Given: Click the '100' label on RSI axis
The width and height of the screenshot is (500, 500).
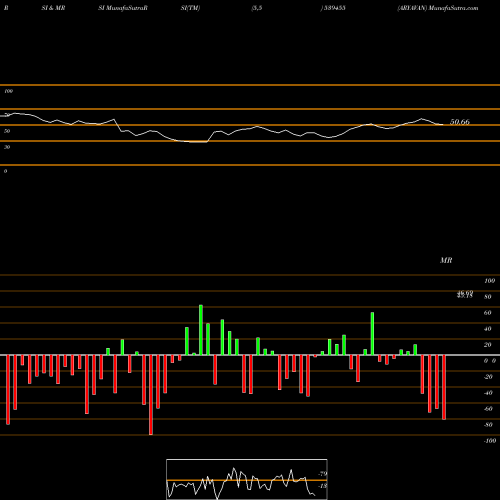Looking at the screenshot, I should 8,91.
